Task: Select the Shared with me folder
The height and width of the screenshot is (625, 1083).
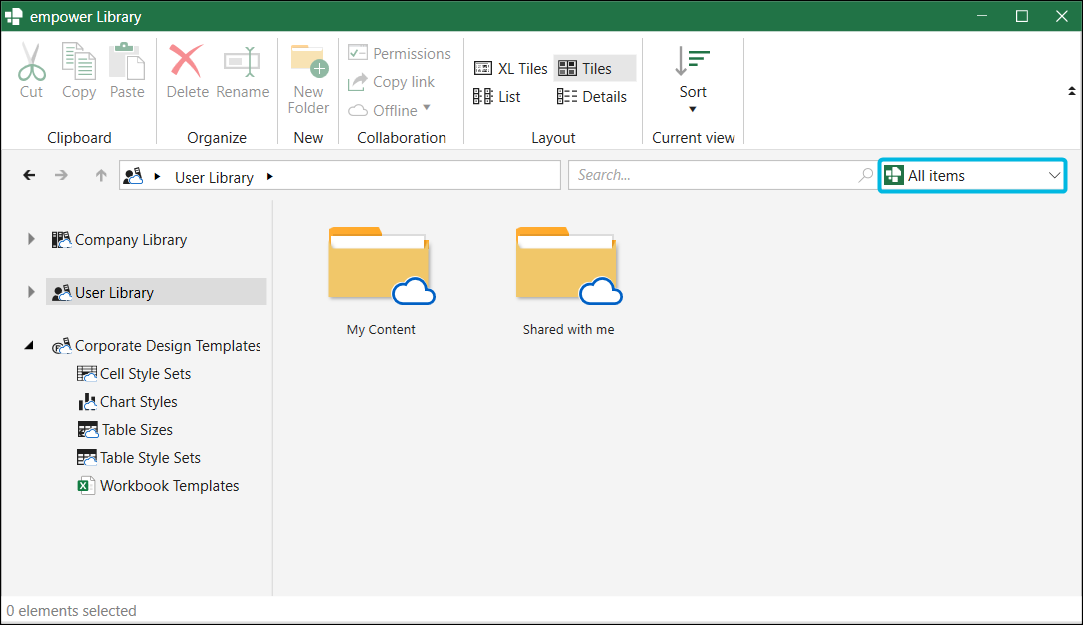Action: click(x=568, y=282)
